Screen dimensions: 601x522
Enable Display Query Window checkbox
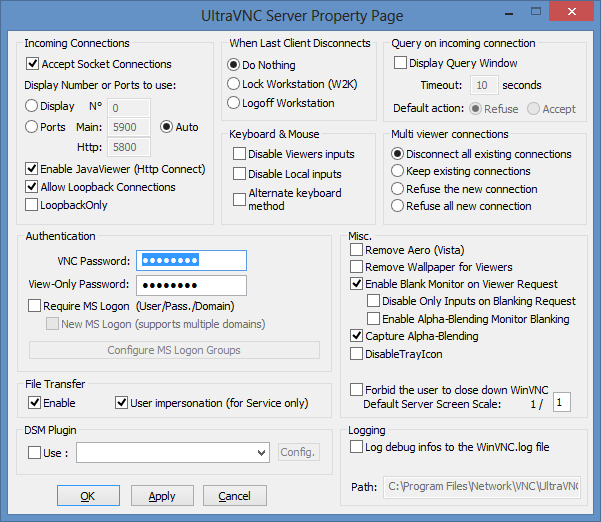[x=401, y=62]
